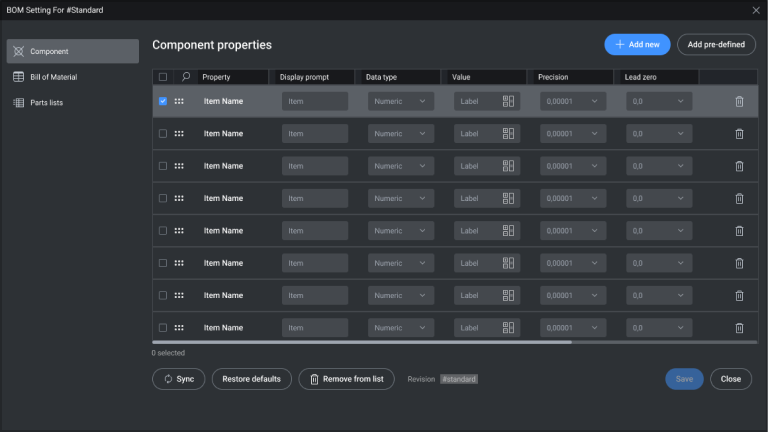Click the Display prompt field in seventh row
The width and height of the screenshot is (768, 432).
[315, 295]
